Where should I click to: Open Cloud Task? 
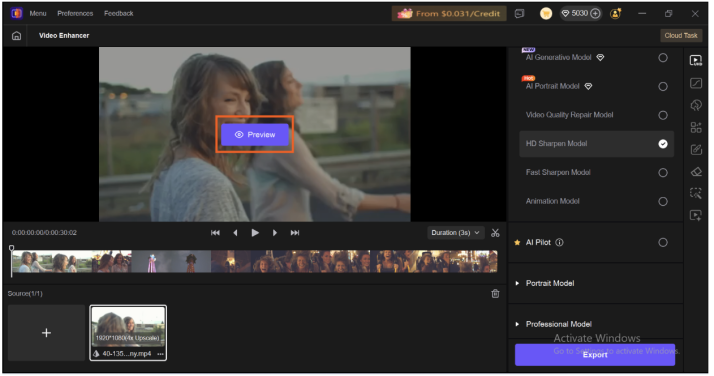coord(681,36)
